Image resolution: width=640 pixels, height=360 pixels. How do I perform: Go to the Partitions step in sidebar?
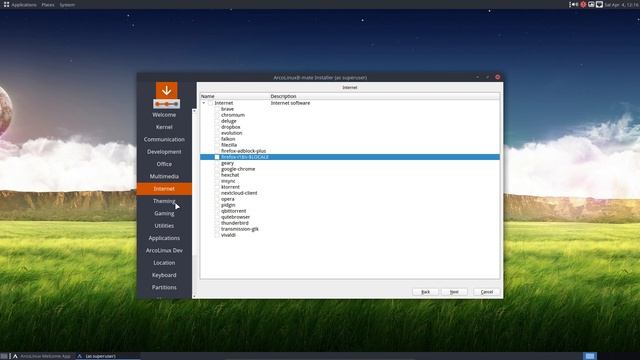[x=164, y=287]
